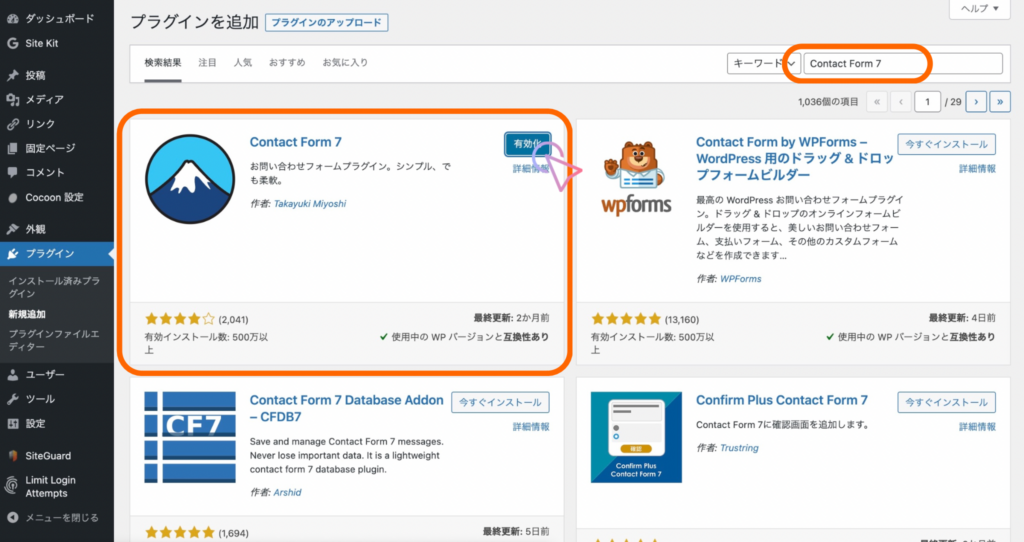The height and width of the screenshot is (542, 1024).
Task: Open 投稿 pin icon in sidebar
Action: [x=12, y=75]
